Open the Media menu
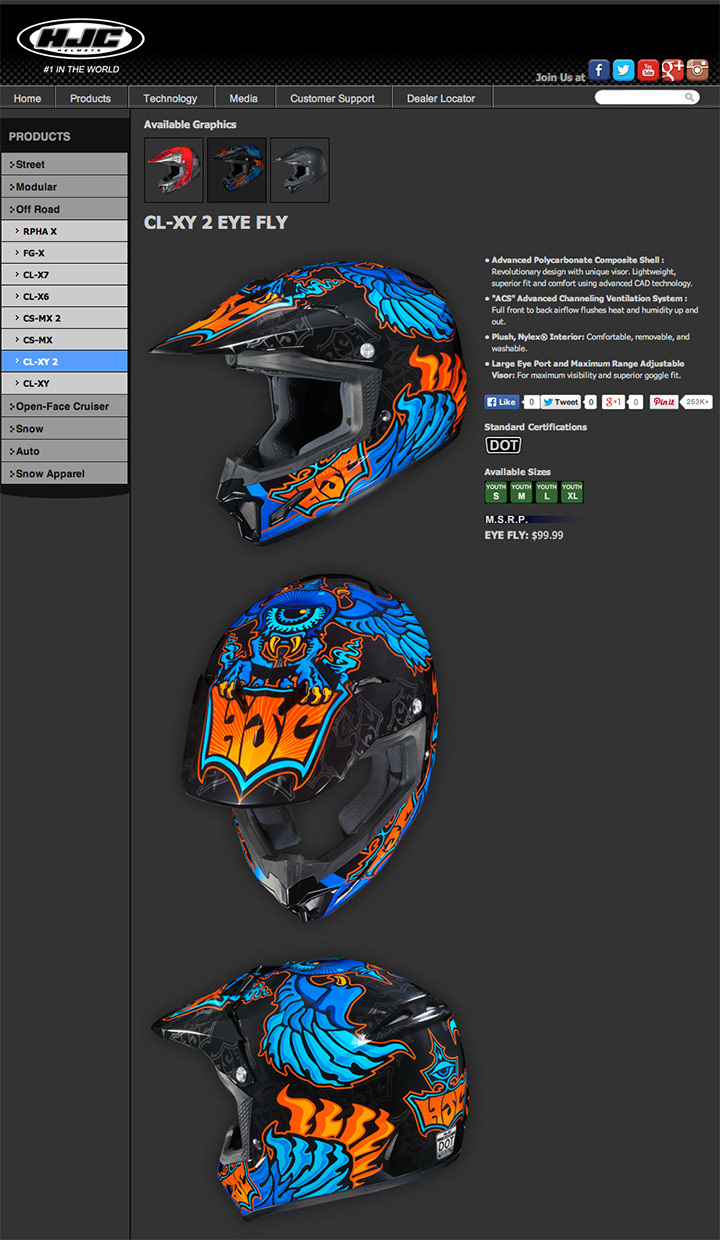Viewport: 720px width, 1240px height. tap(243, 98)
